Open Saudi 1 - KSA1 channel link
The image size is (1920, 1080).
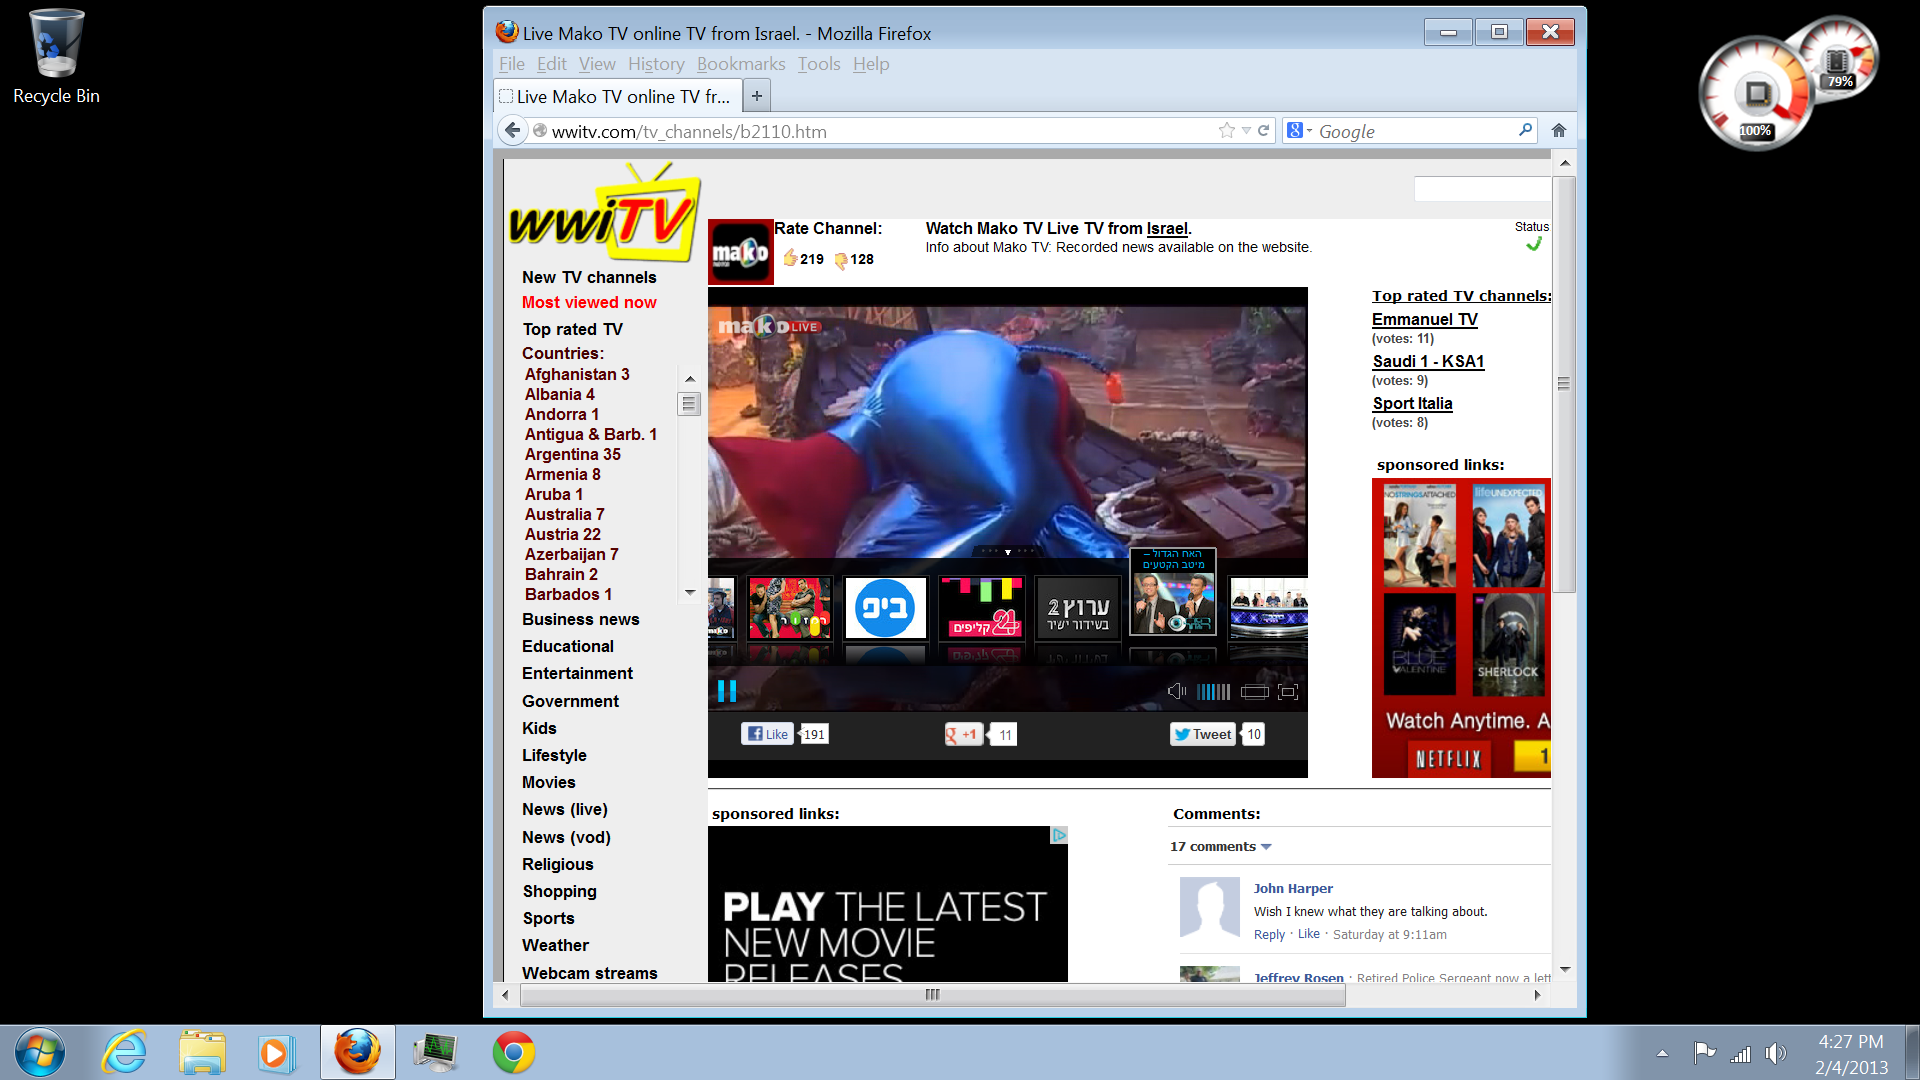coord(1428,361)
